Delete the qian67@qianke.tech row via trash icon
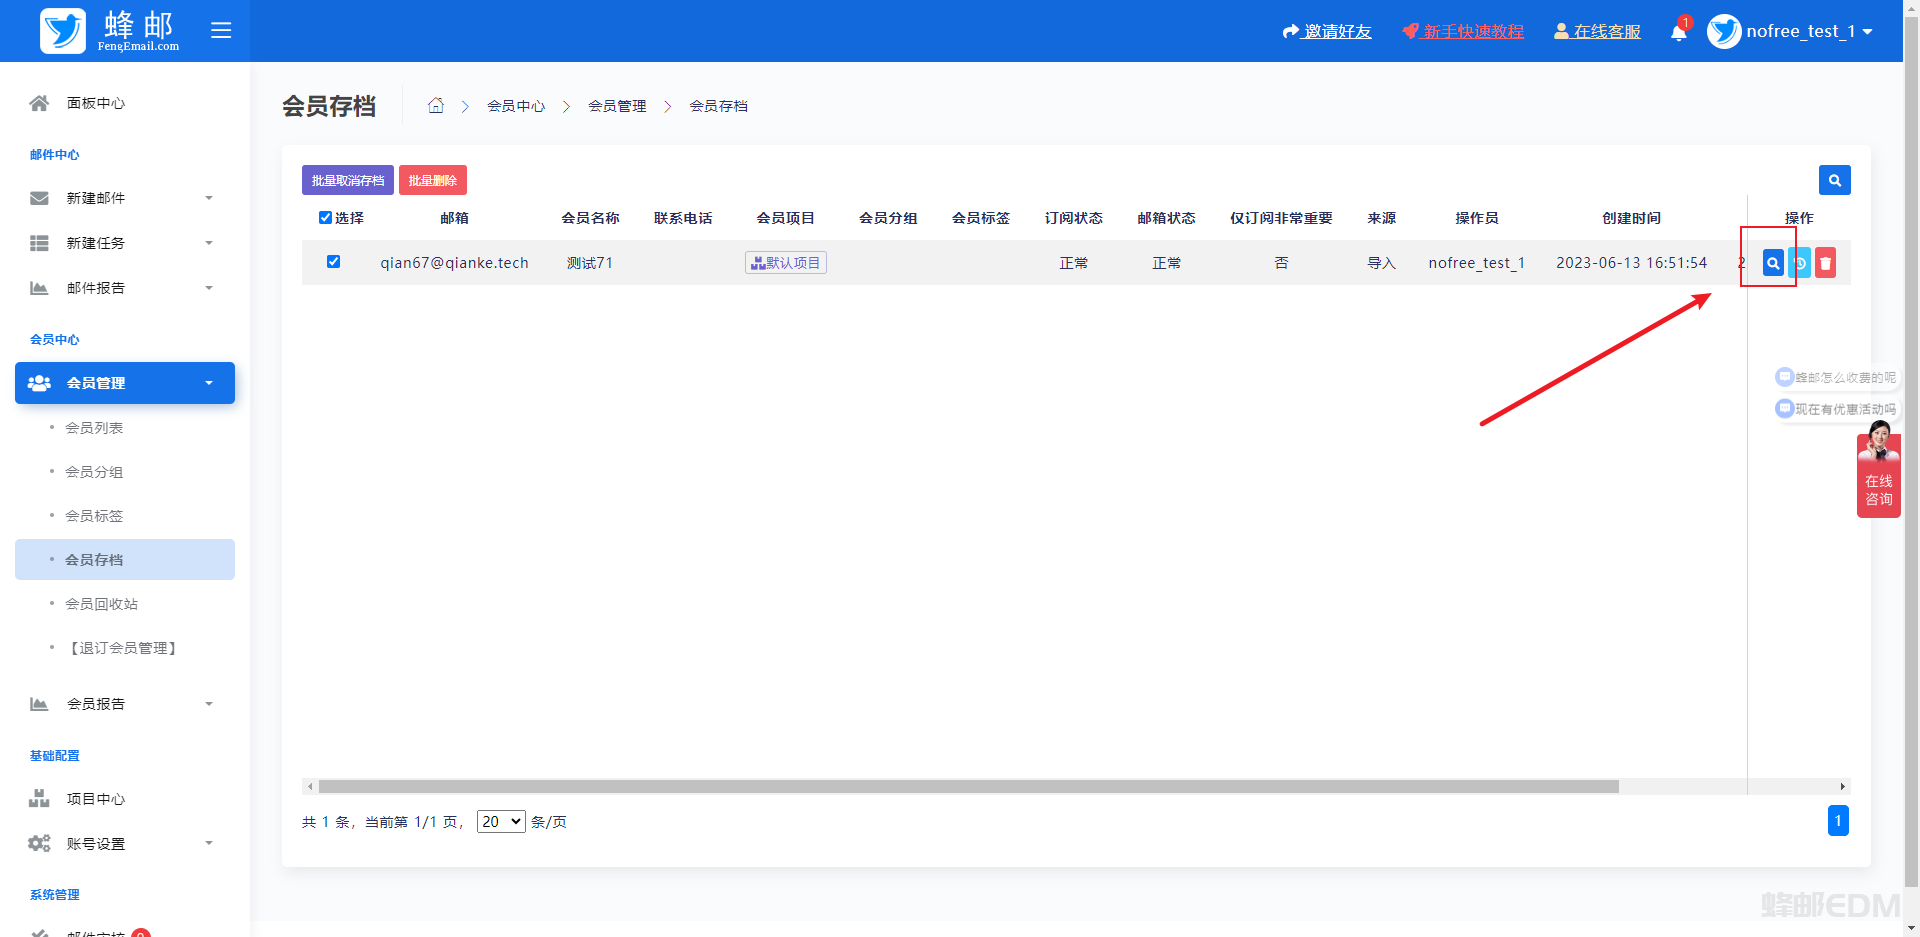Viewport: 1920px width, 937px height. [1825, 263]
